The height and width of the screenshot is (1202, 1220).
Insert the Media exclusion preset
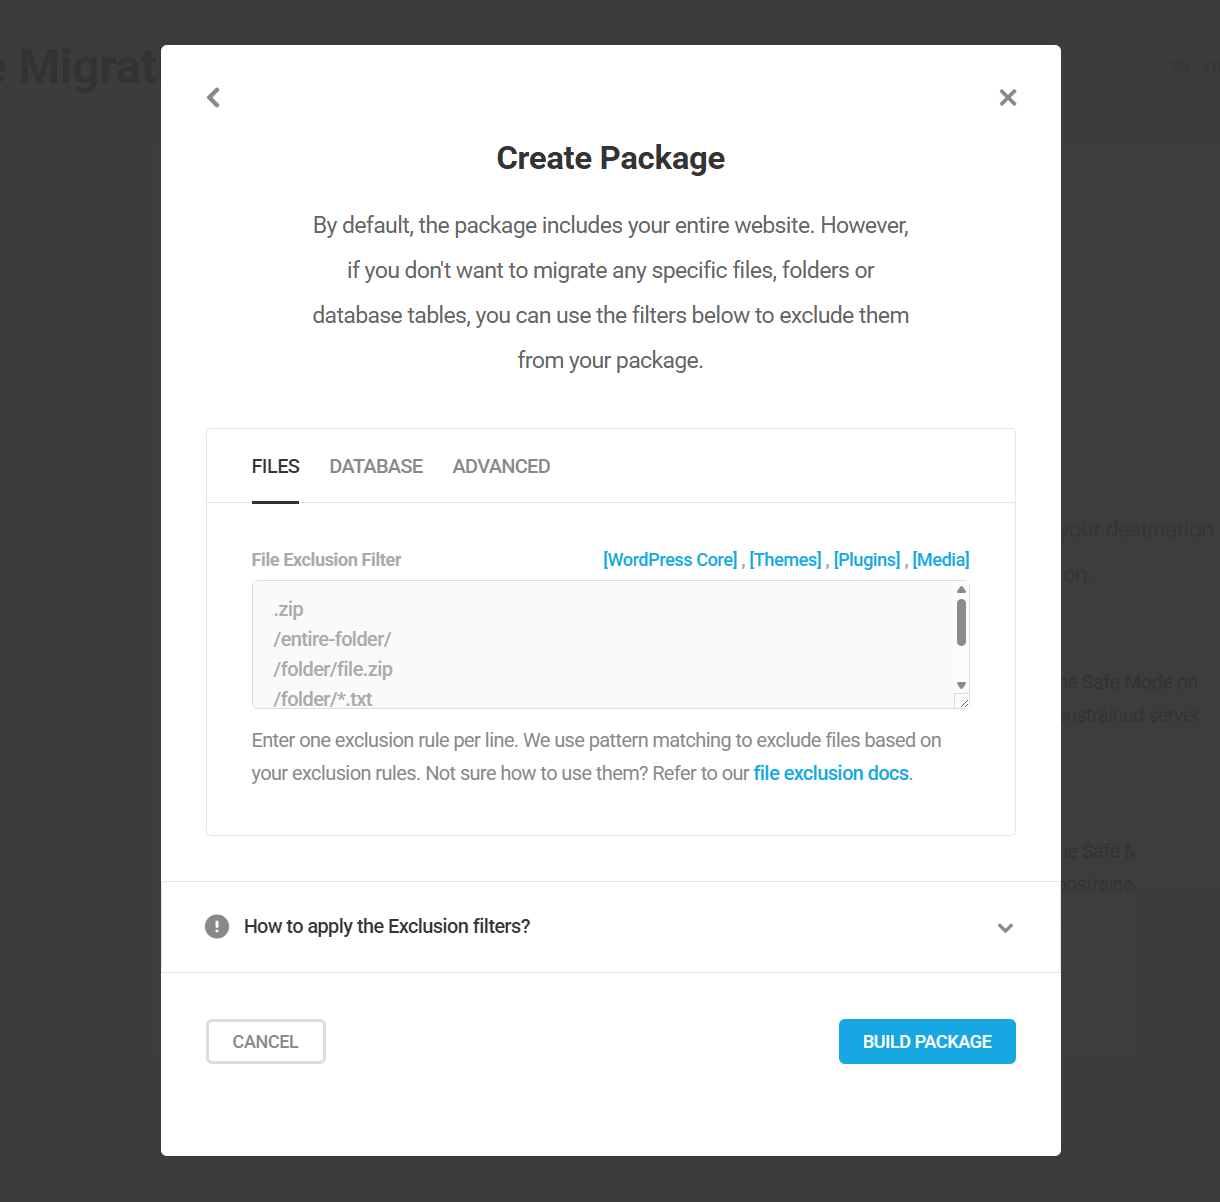940,559
